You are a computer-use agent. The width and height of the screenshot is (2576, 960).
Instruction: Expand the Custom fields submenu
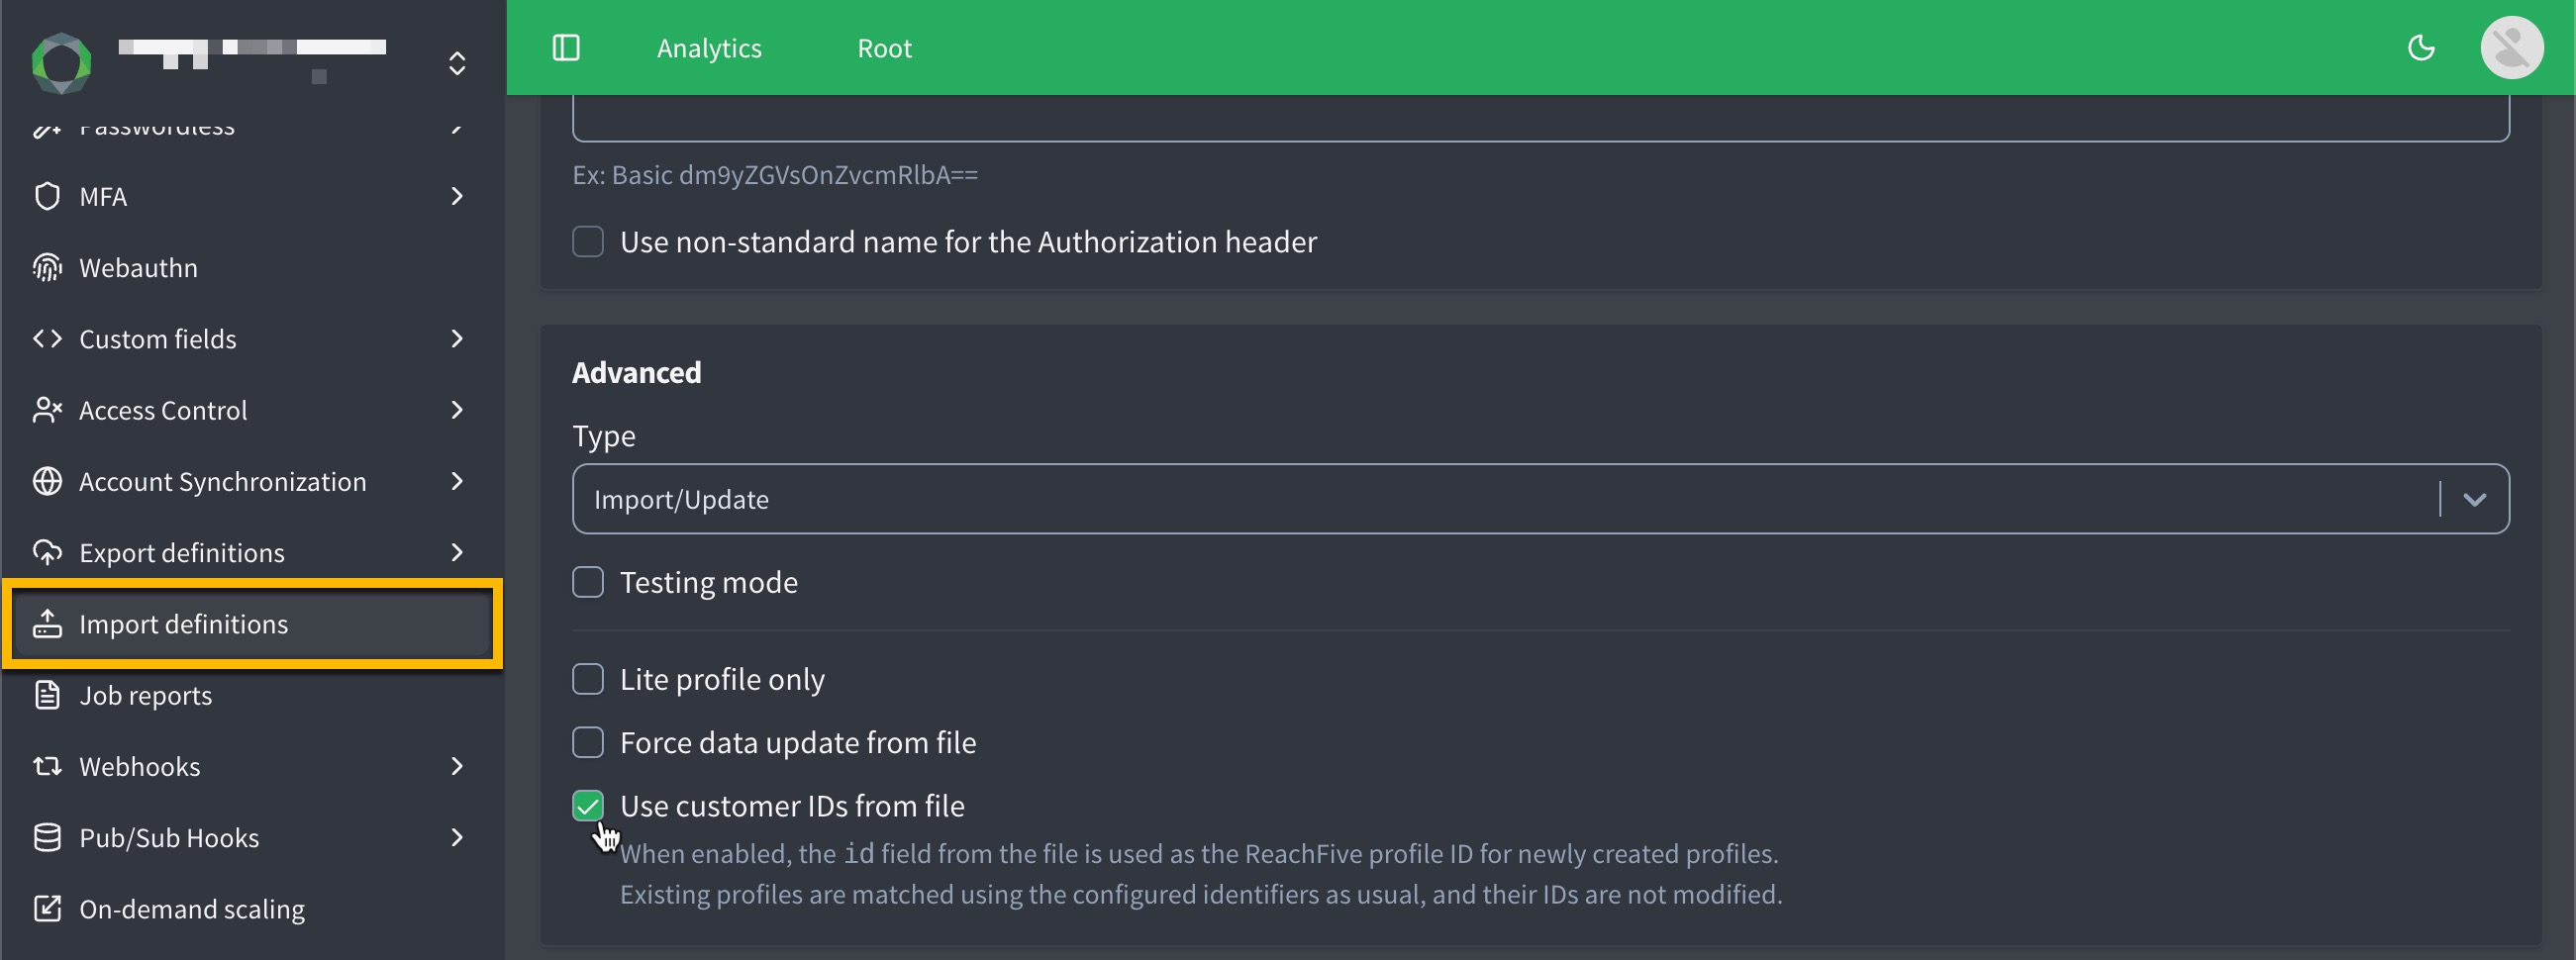[457, 339]
